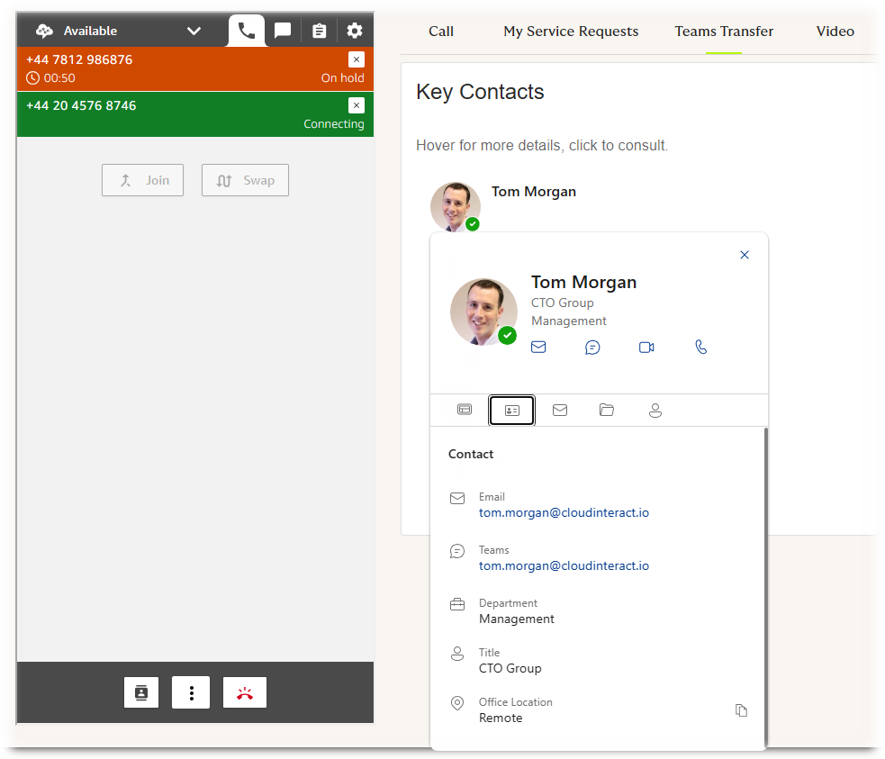Switch to the Teams Transfer tab
This screenshot has height=759, width=885.
click(x=724, y=32)
